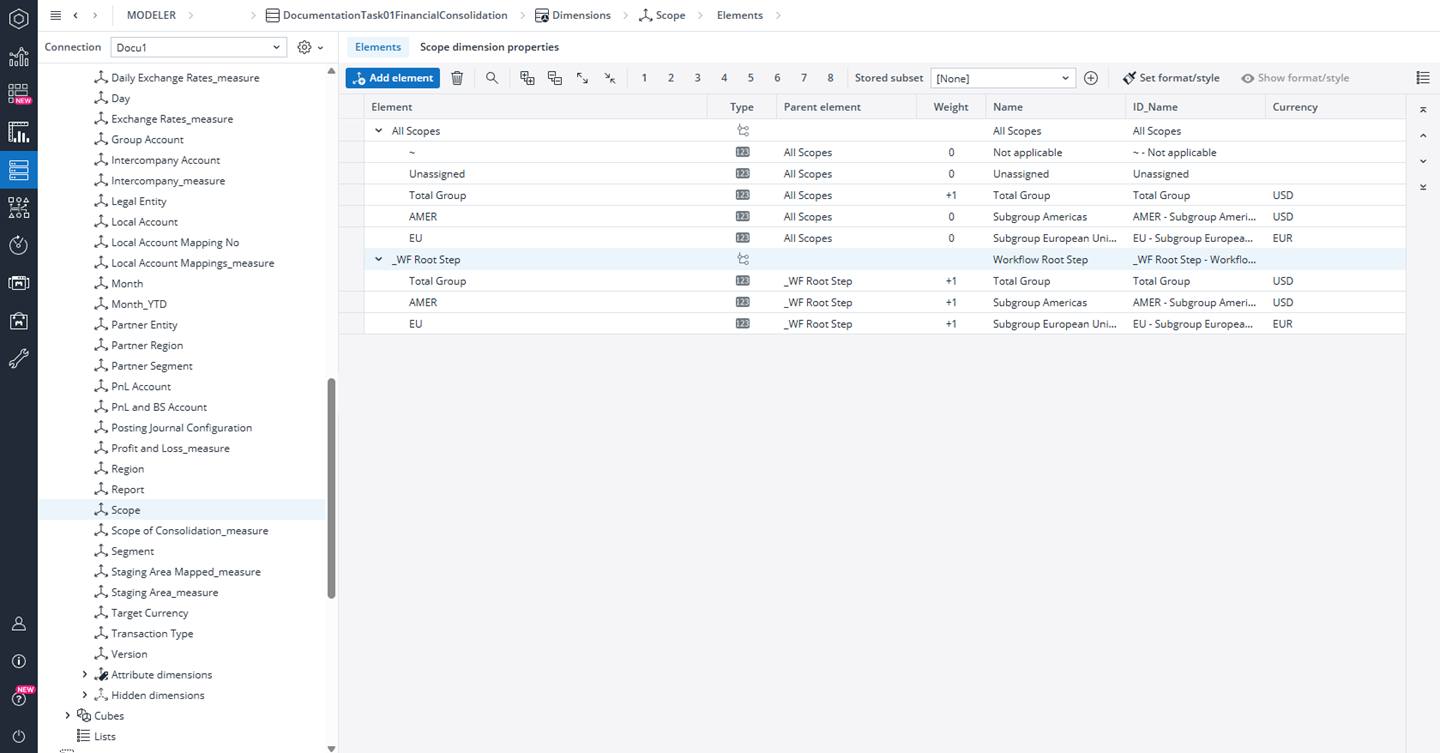Click the power logout icon
Image resolution: width=1440 pixels, height=753 pixels.
pos(18,736)
